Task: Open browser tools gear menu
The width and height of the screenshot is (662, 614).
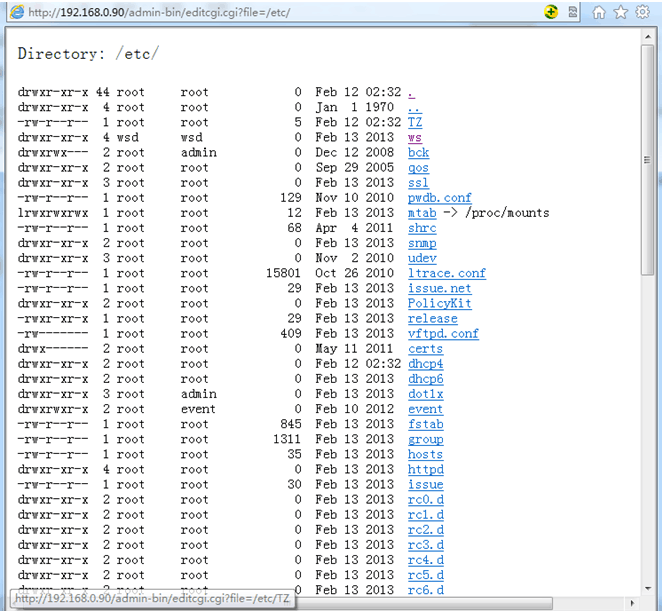Action: point(643,12)
